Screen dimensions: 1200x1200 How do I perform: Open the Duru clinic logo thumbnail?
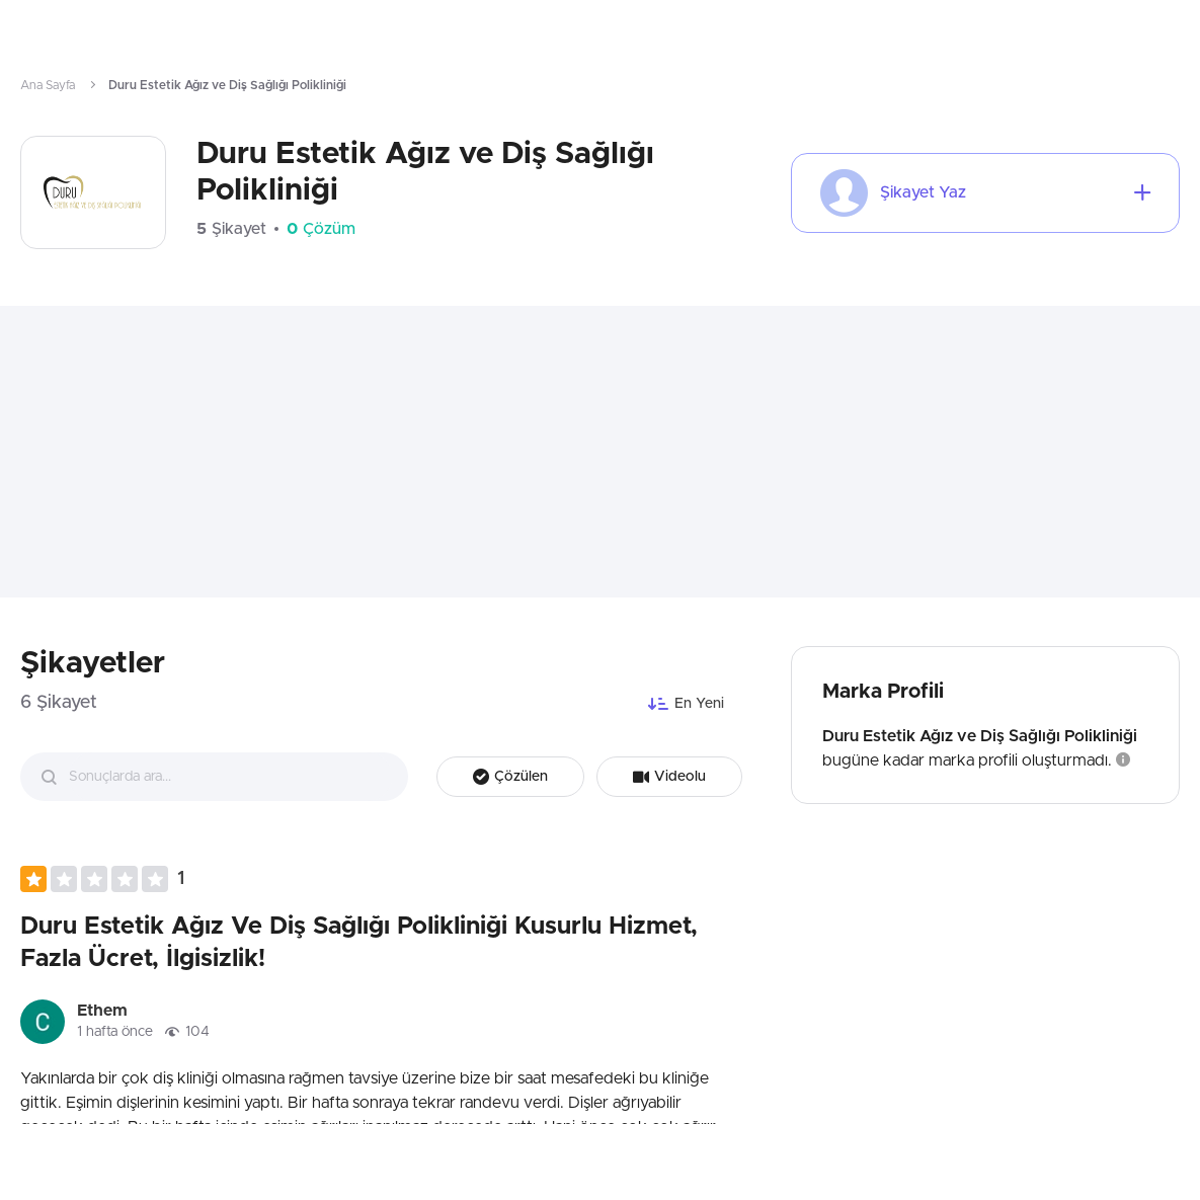pos(93,192)
